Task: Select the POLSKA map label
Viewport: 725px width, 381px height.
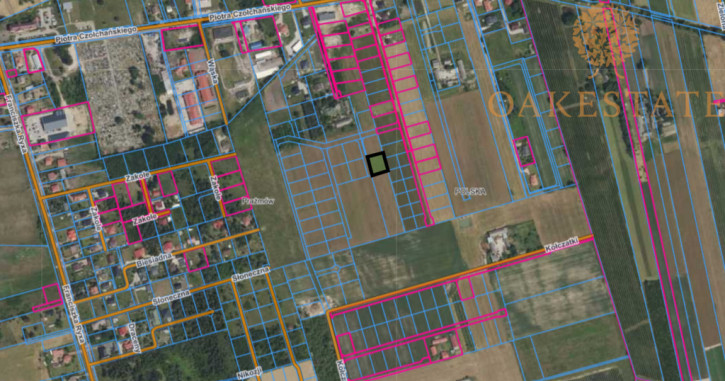Action: [x=470, y=191]
